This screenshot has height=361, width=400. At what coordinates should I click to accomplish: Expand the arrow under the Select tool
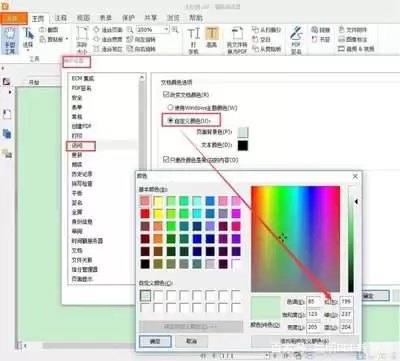[28, 50]
